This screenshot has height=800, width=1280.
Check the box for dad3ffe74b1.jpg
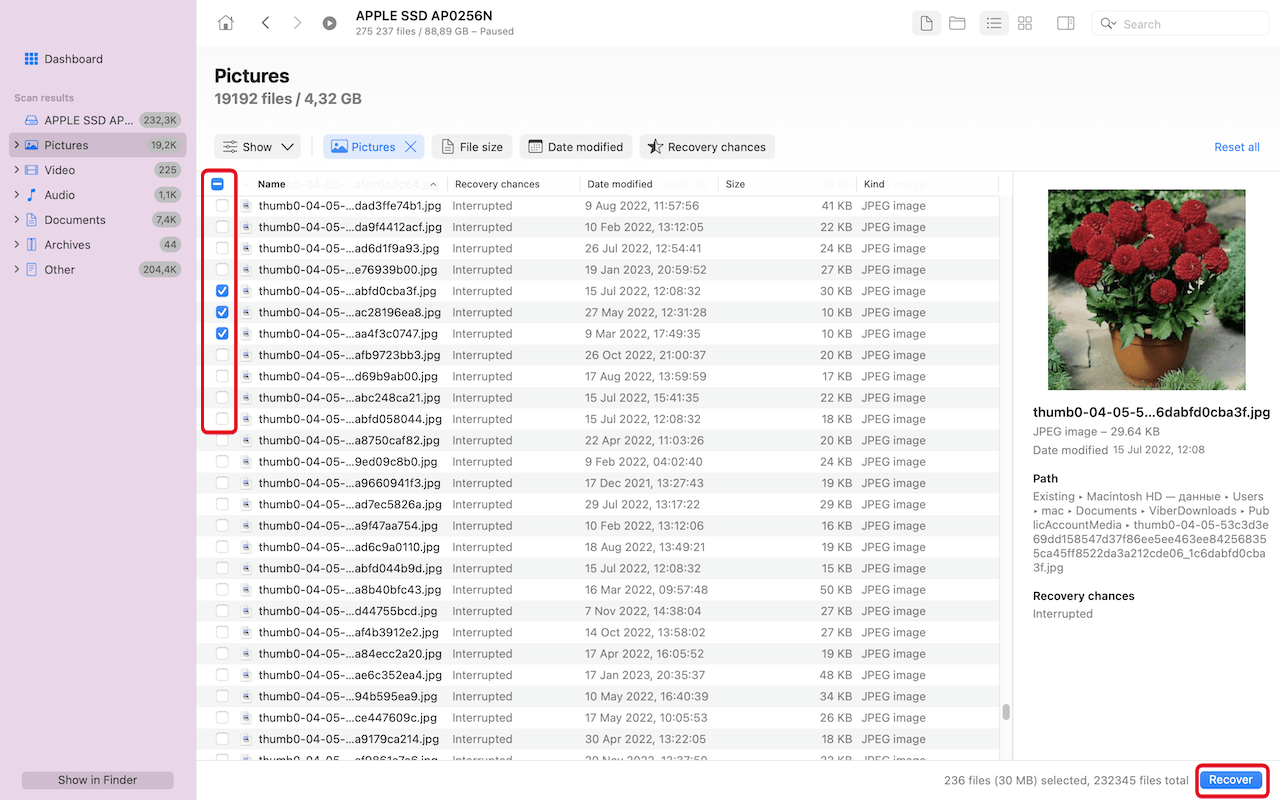(x=222, y=206)
